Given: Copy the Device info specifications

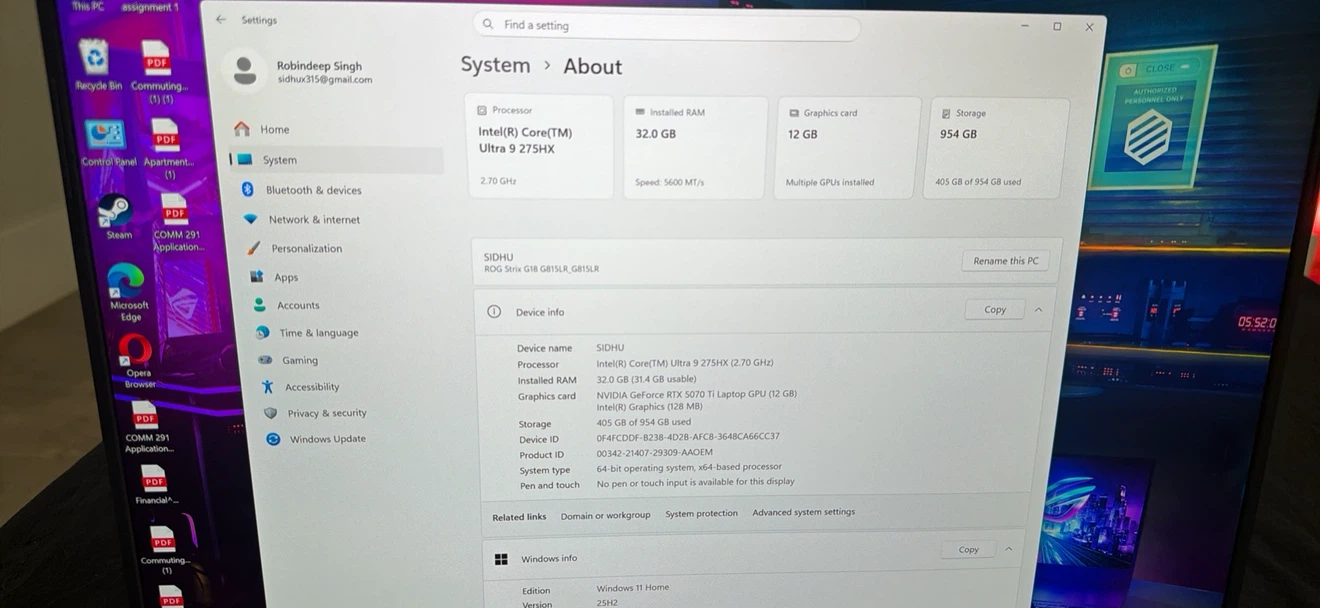Looking at the screenshot, I should 995,310.
